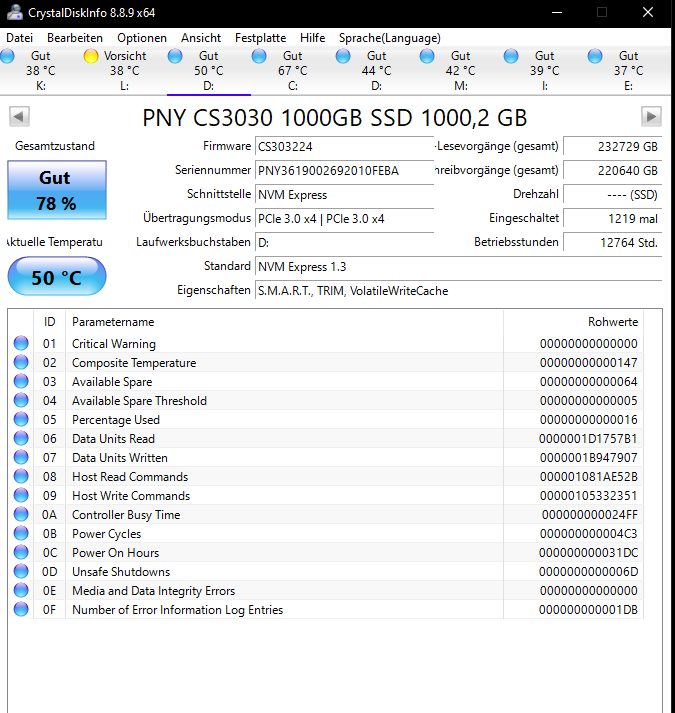675x713 pixels.
Task: Select the 44 °C D: drive orb
Action: click(x=343, y=56)
